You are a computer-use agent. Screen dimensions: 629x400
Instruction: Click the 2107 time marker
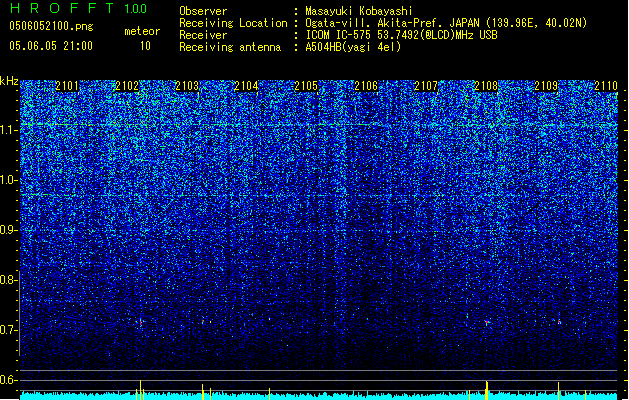pyautogui.click(x=426, y=86)
